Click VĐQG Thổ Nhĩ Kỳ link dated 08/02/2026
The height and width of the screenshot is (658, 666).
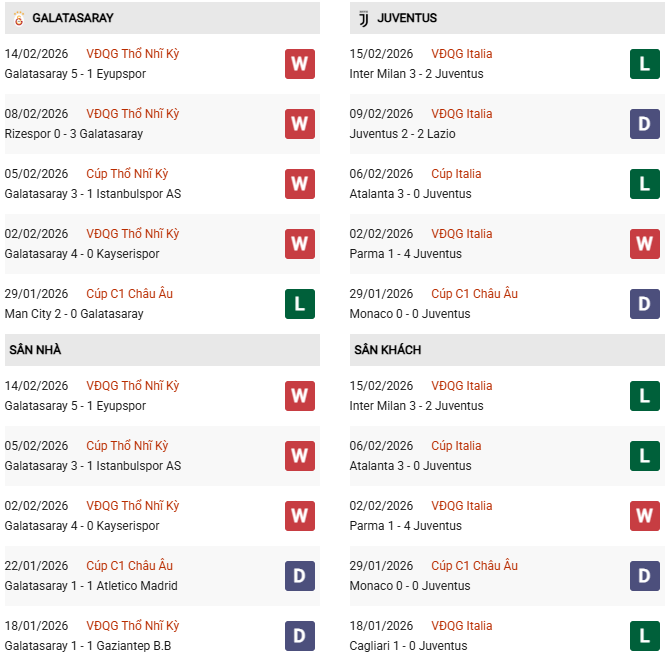coord(133,114)
